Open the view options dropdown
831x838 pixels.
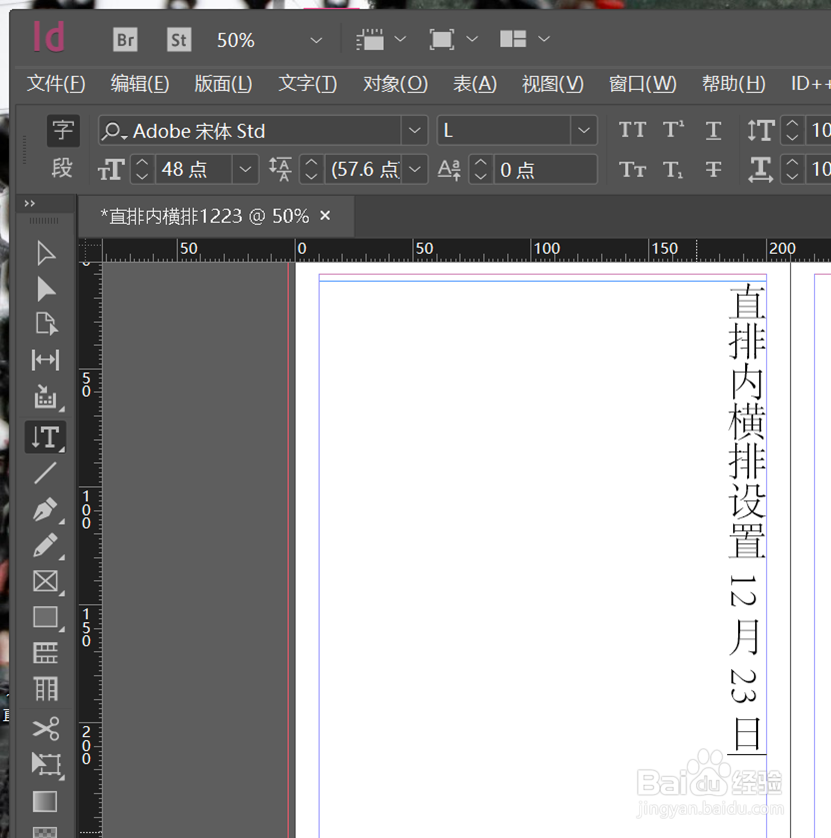point(400,39)
